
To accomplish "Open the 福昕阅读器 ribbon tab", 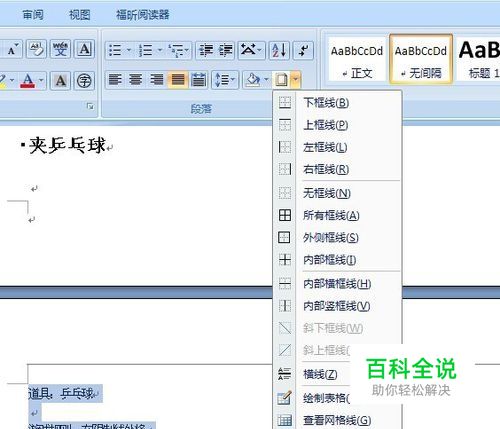I will (x=143, y=15).
